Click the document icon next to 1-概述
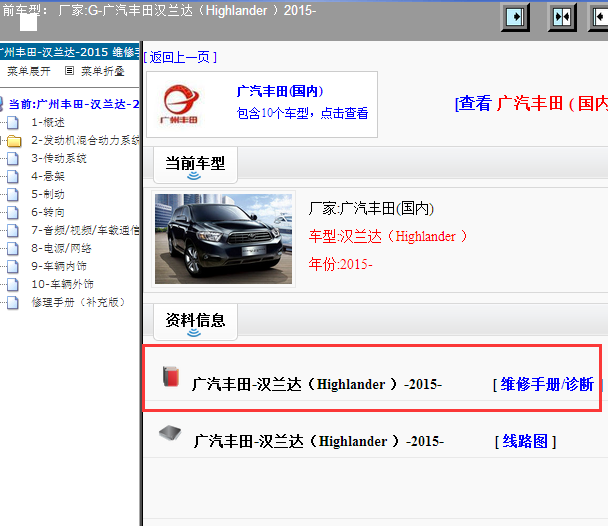The image size is (608, 526). [13, 123]
